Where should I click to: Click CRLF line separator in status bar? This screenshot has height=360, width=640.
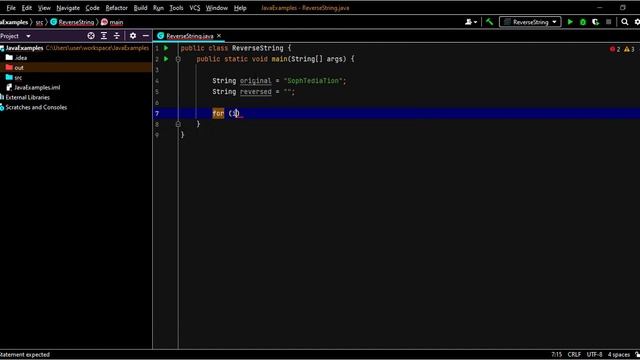click(574, 354)
